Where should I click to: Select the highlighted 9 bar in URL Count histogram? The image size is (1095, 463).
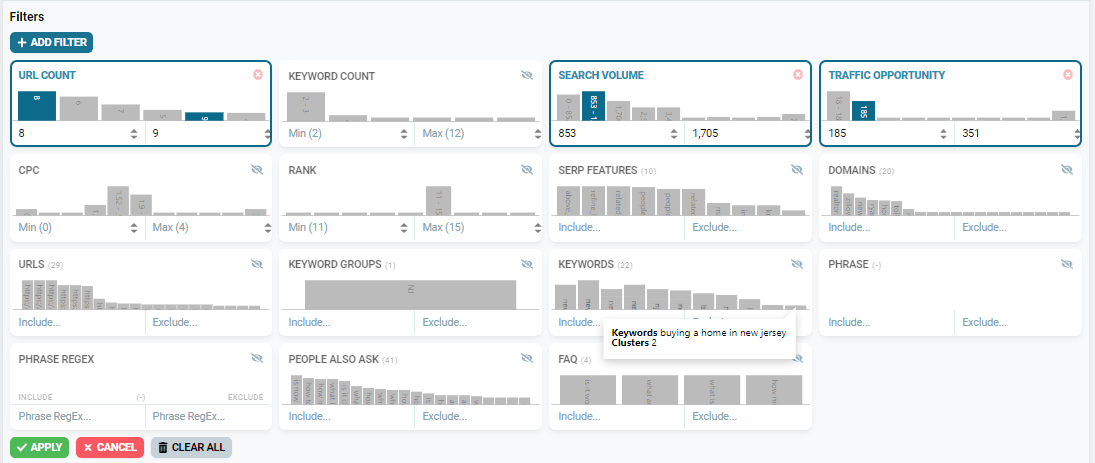click(204, 117)
